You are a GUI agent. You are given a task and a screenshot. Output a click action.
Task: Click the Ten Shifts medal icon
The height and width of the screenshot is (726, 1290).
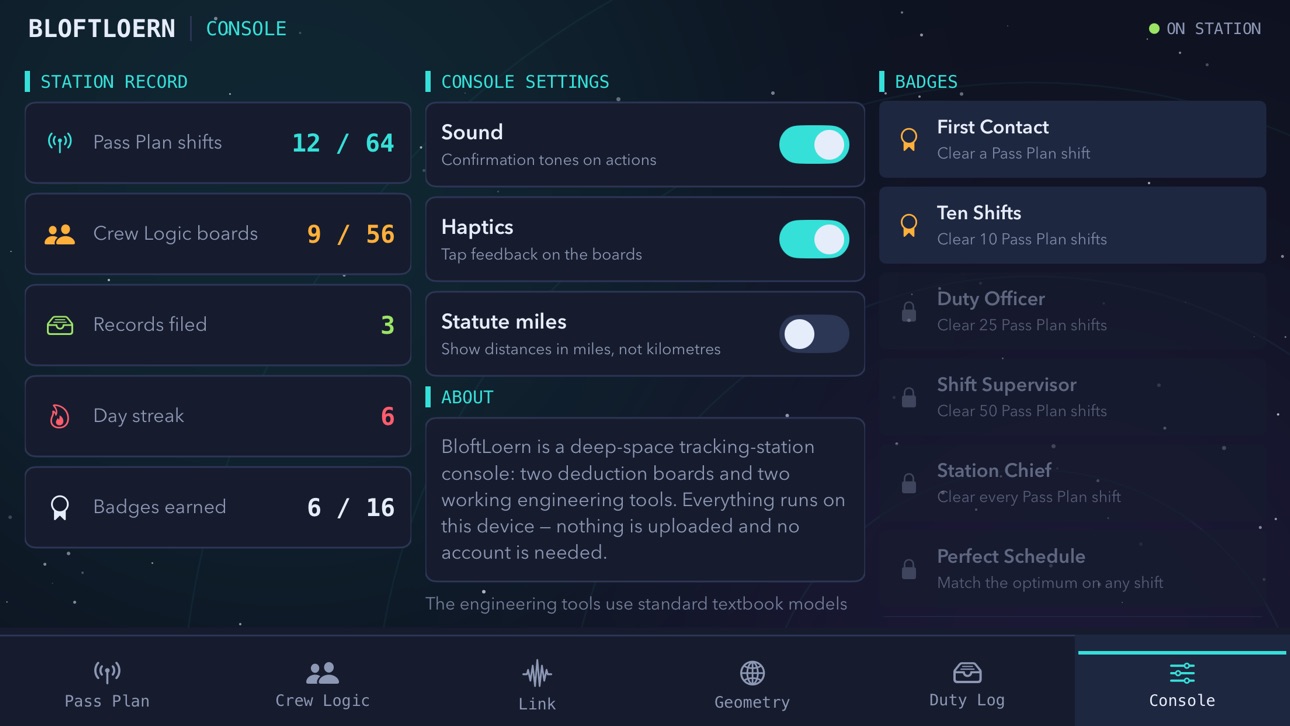(909, 226)
